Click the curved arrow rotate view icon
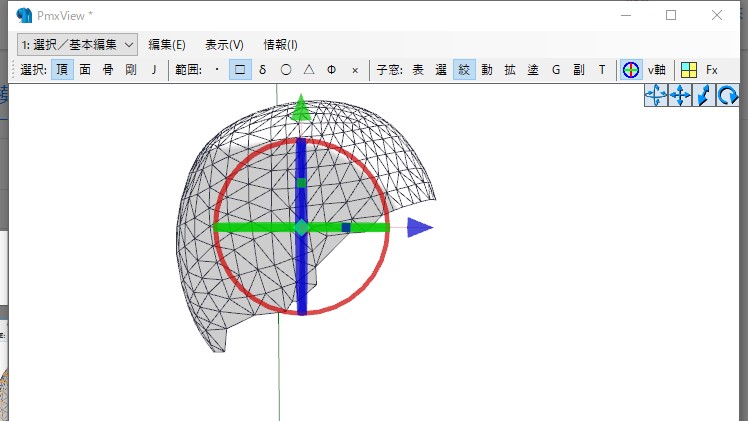This screenshot has height=421, width=748. coord(728,96)
